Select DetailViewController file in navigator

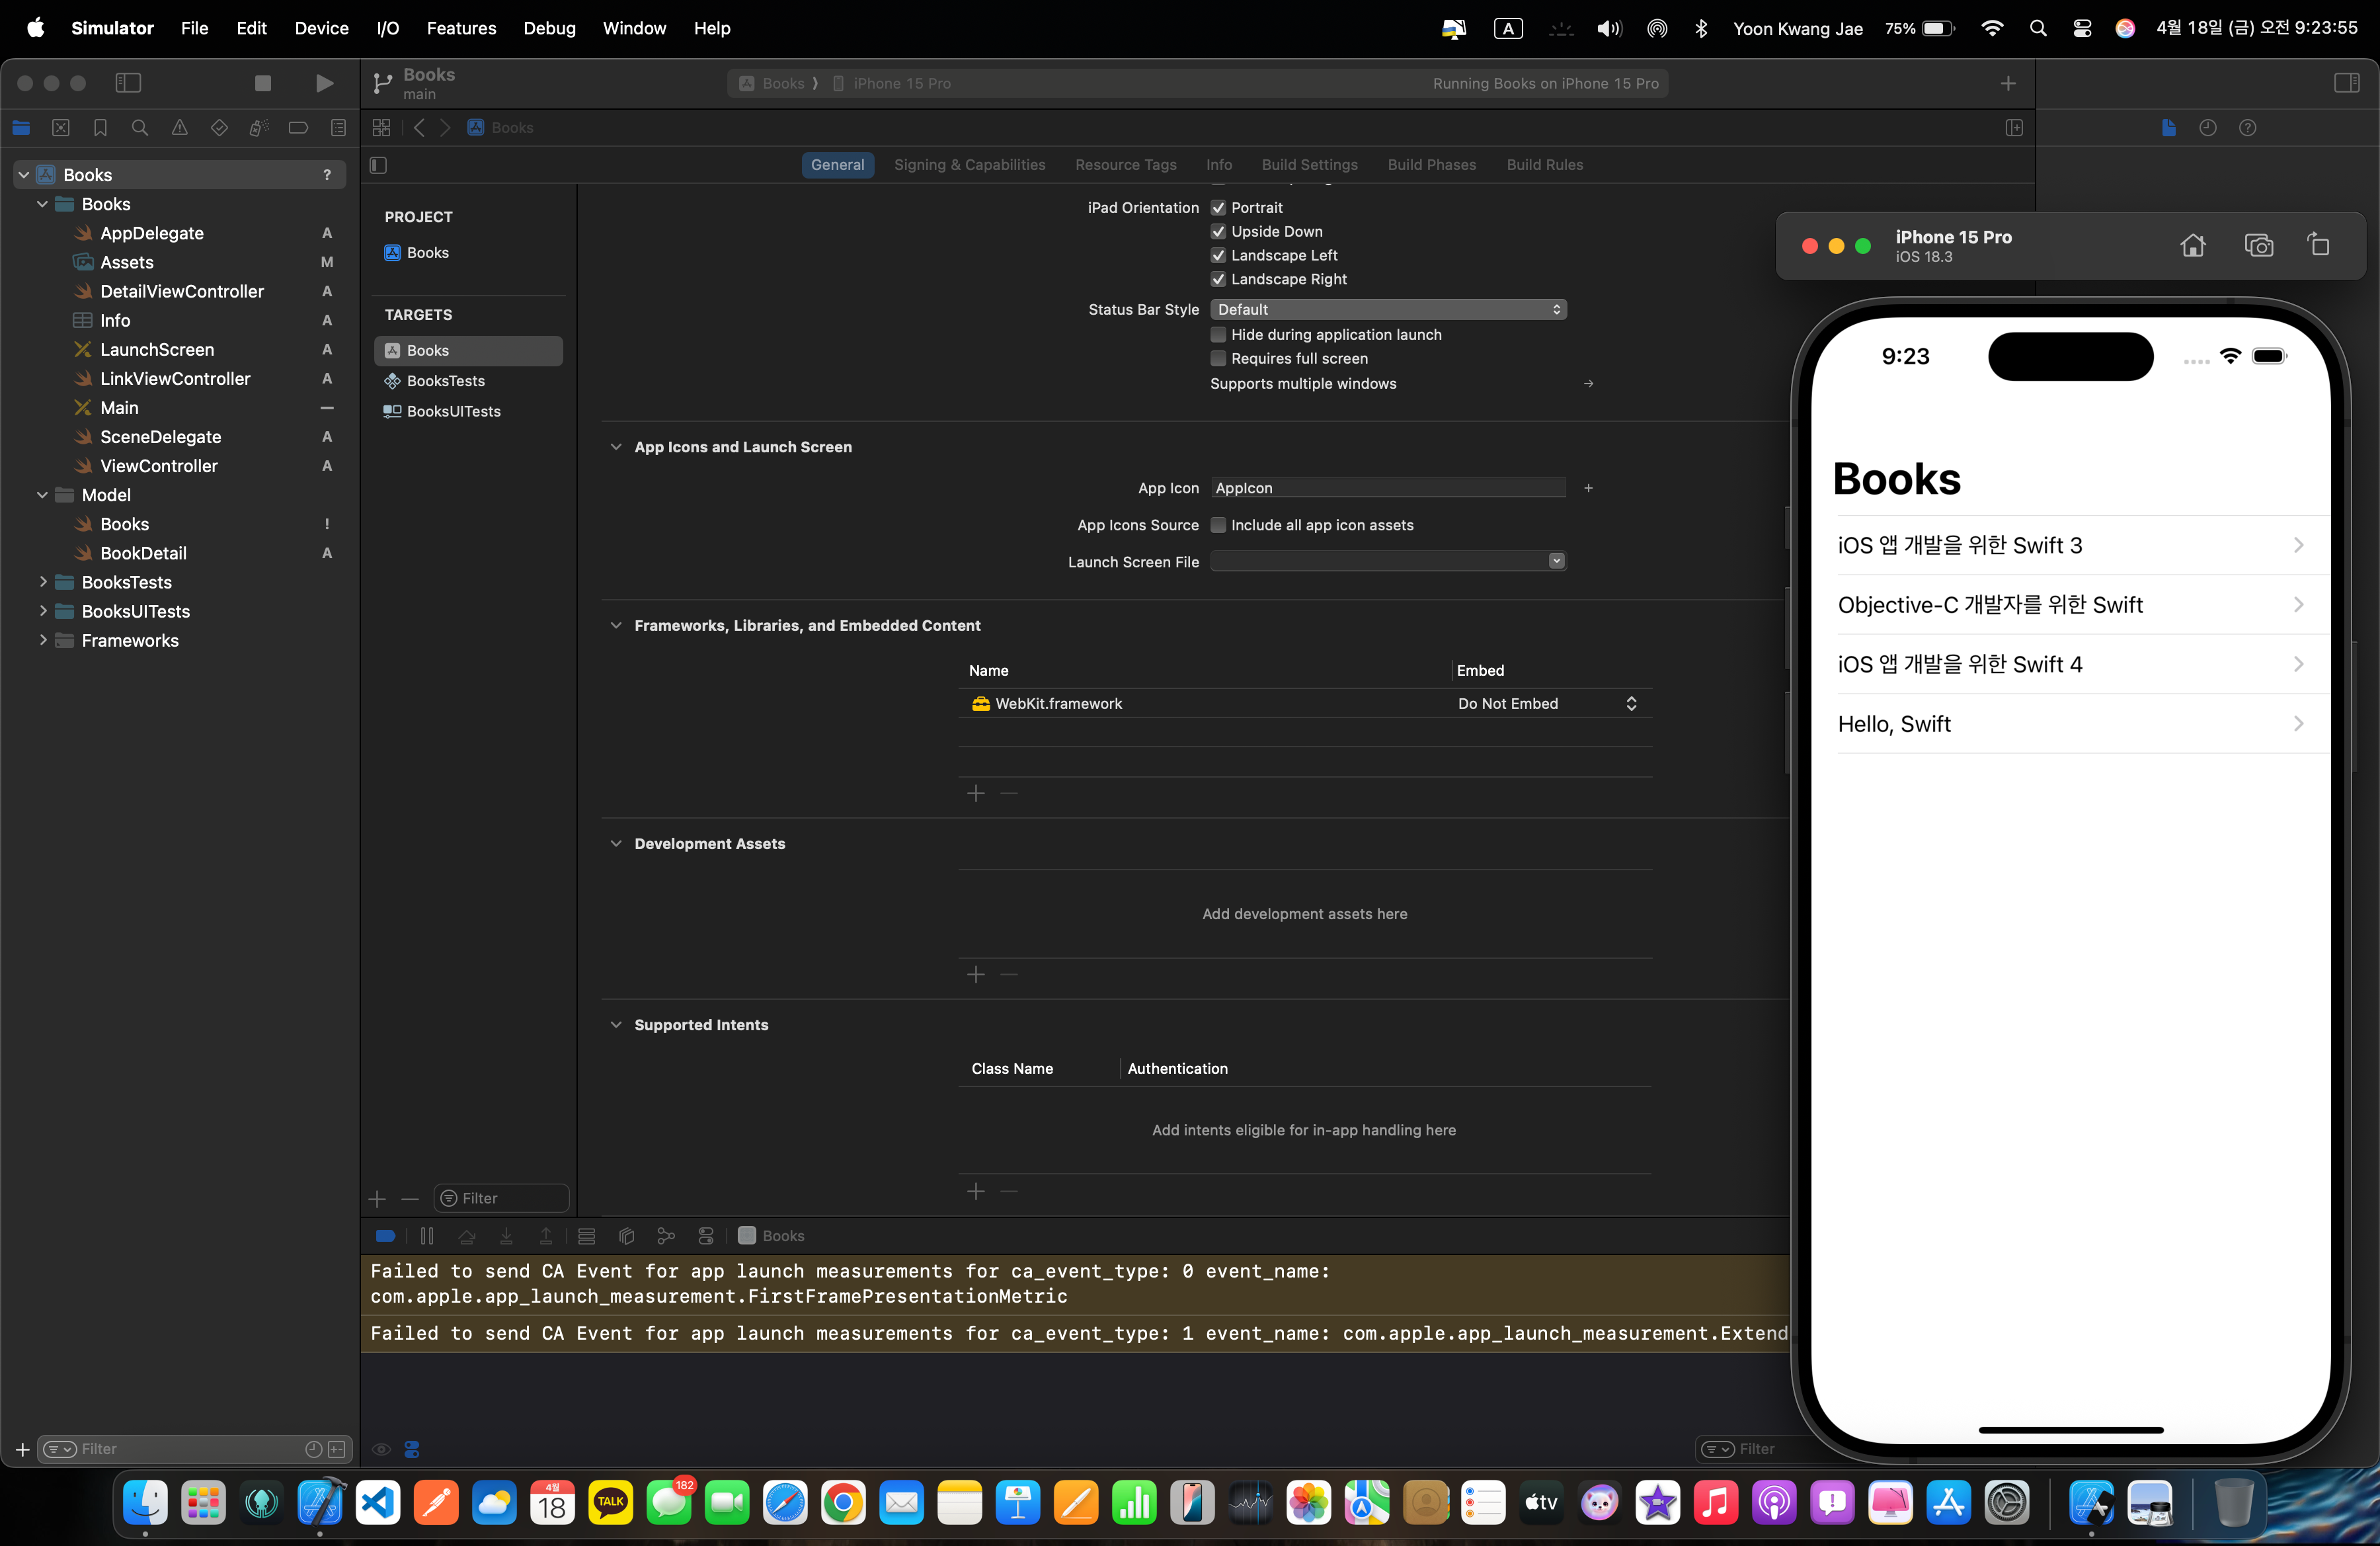point(182,292)
